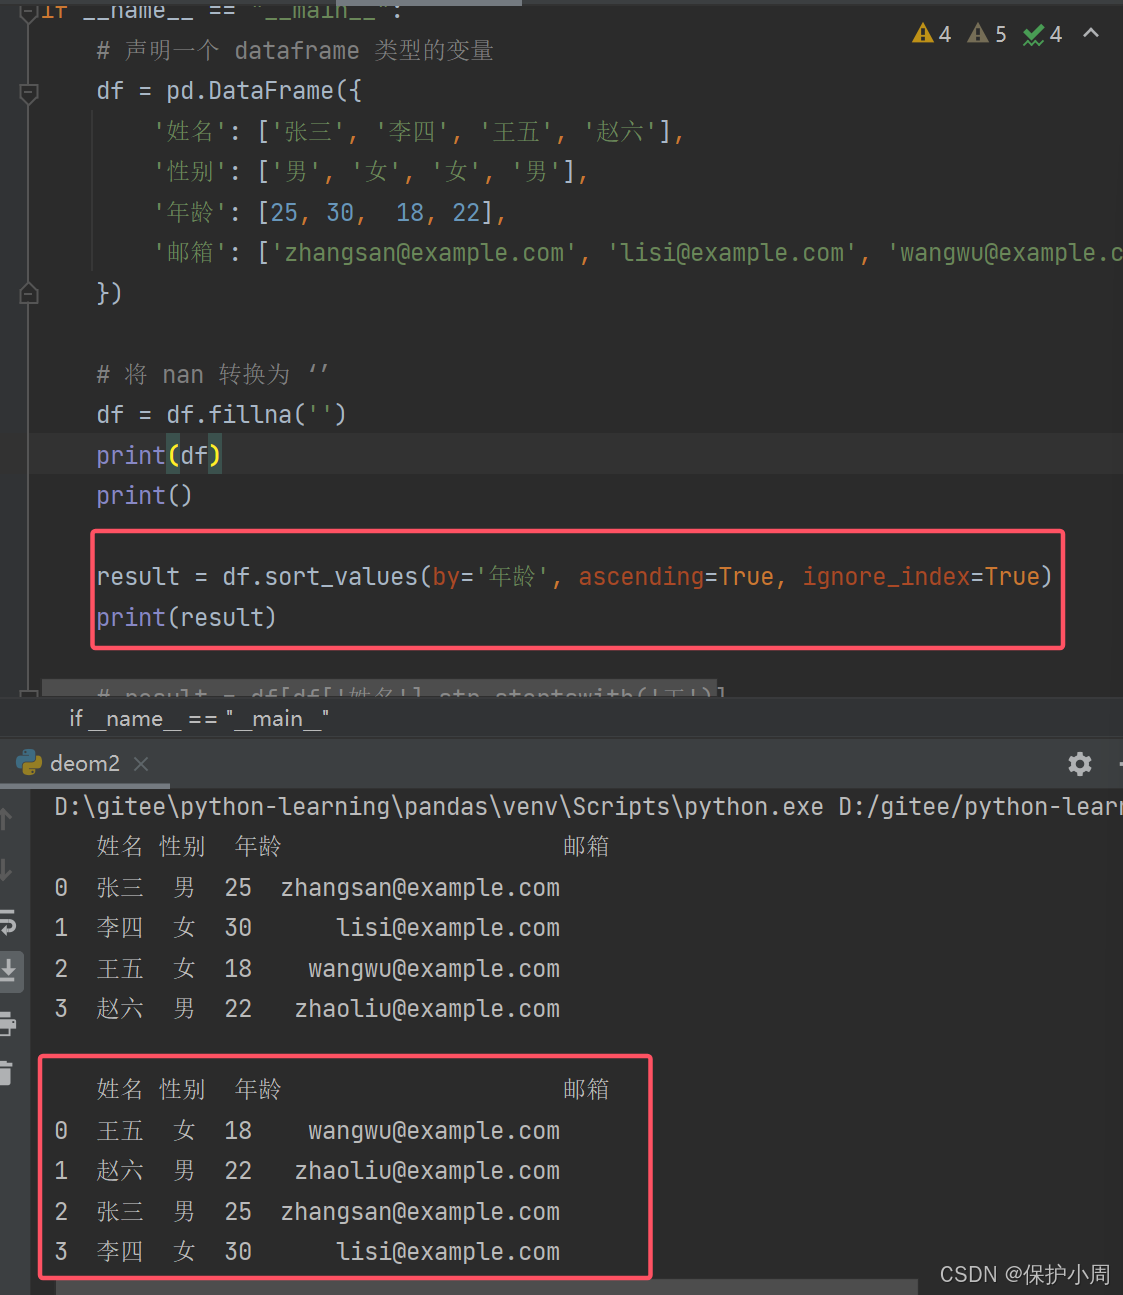Toggle Scroll to End in the console
1123x1295 pixels.
10,970
